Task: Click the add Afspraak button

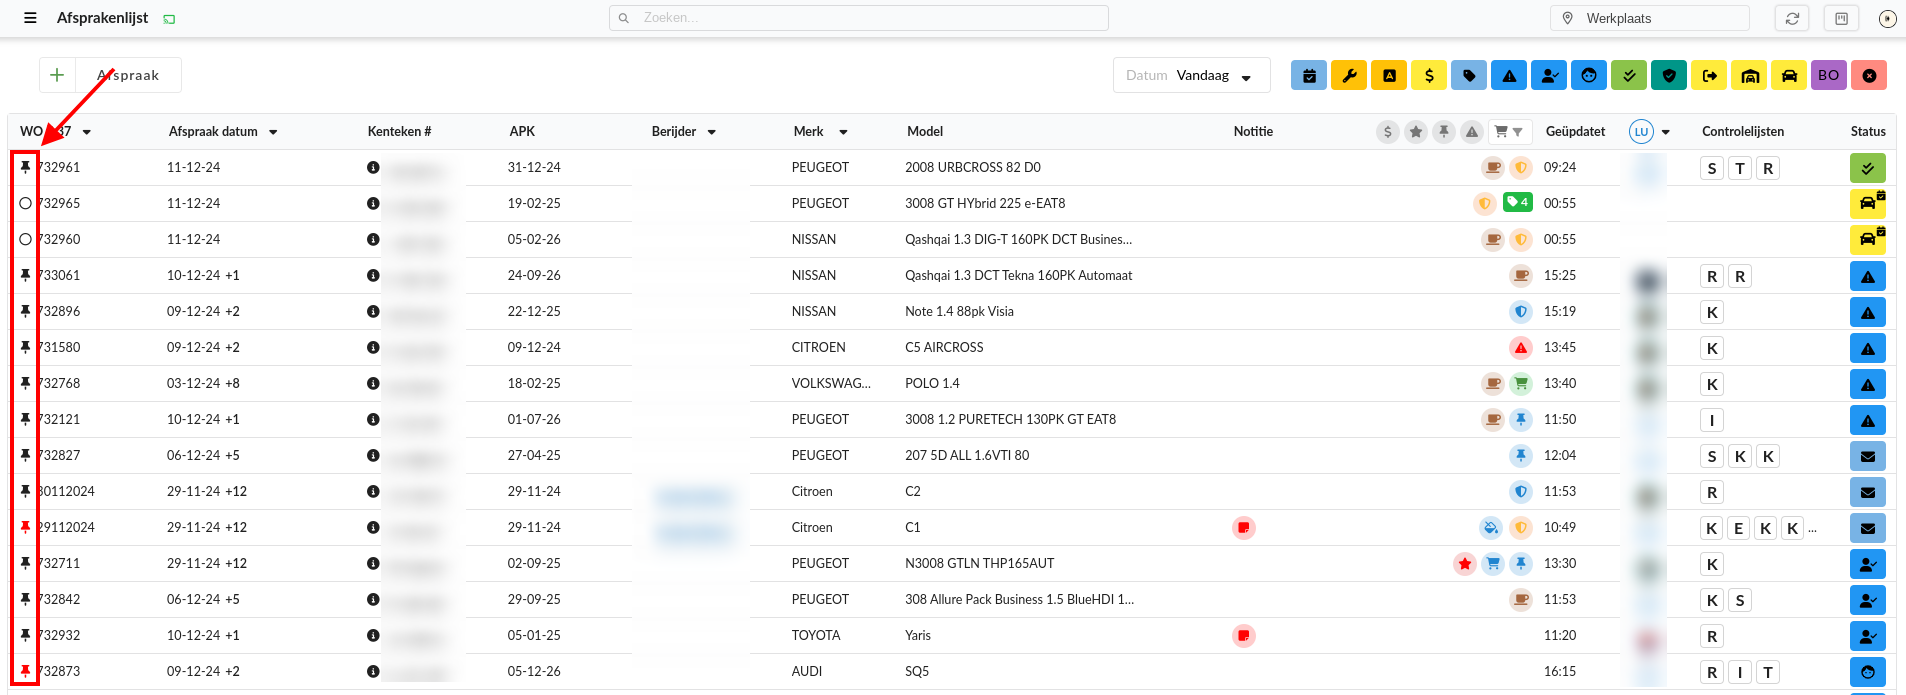Action: (x=57, y=75)
